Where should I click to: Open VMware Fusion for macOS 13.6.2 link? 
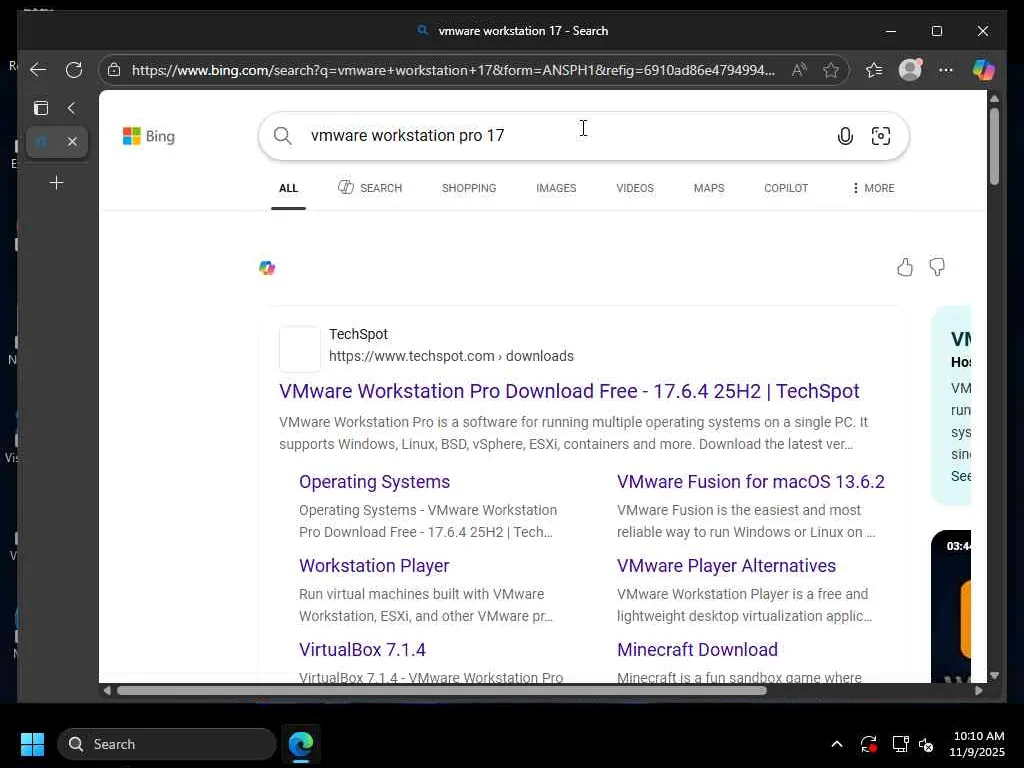tap(750, 482)
